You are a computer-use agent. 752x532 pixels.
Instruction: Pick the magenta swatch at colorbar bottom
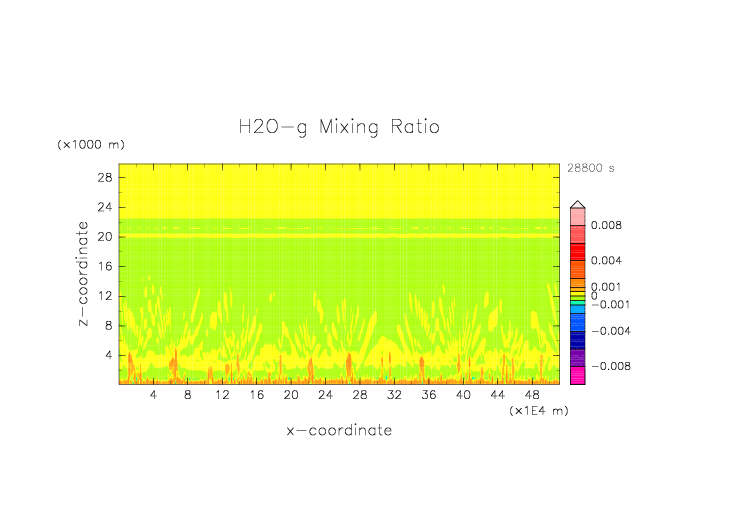coord(577,376)
